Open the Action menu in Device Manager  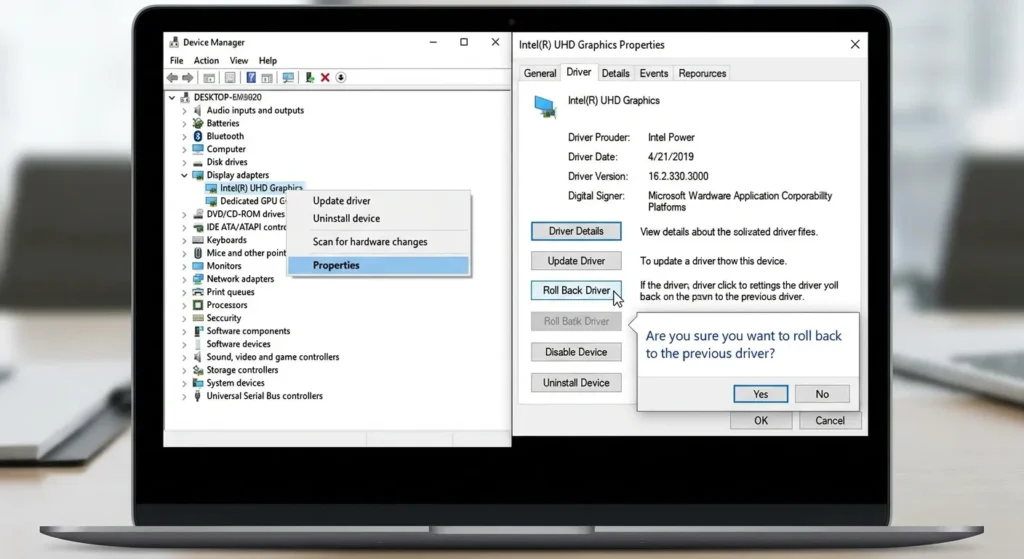click(206, 60)
